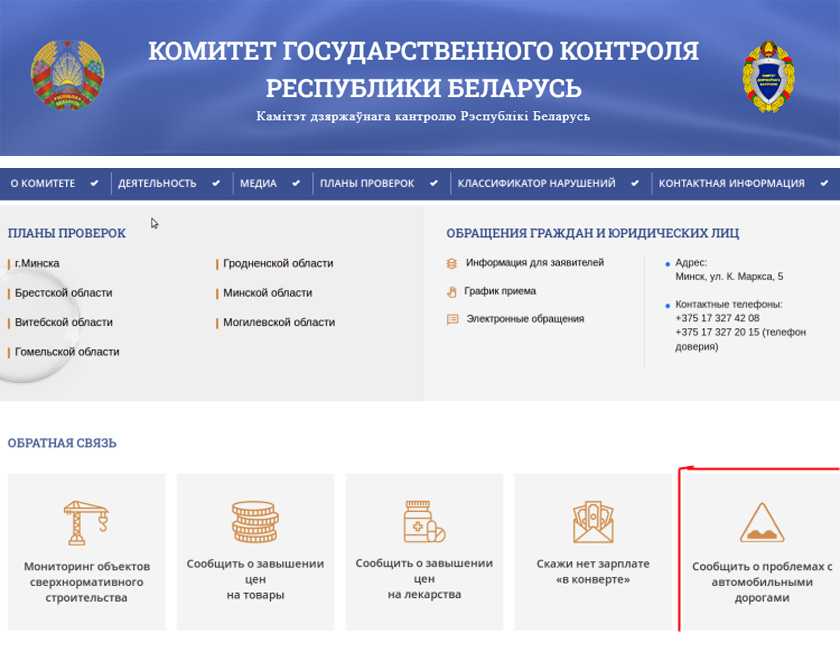Expand the МЕДИА dropdown arrow

[297, 184]
